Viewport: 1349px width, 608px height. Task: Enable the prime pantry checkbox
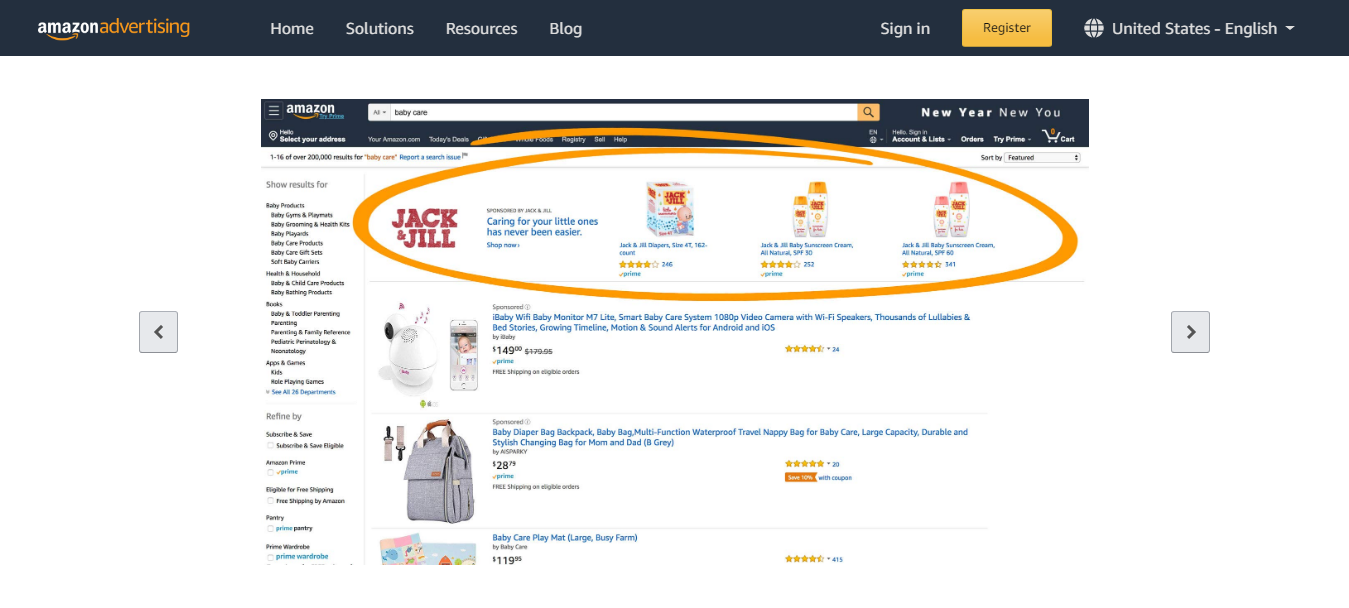(x=270, y=528)
